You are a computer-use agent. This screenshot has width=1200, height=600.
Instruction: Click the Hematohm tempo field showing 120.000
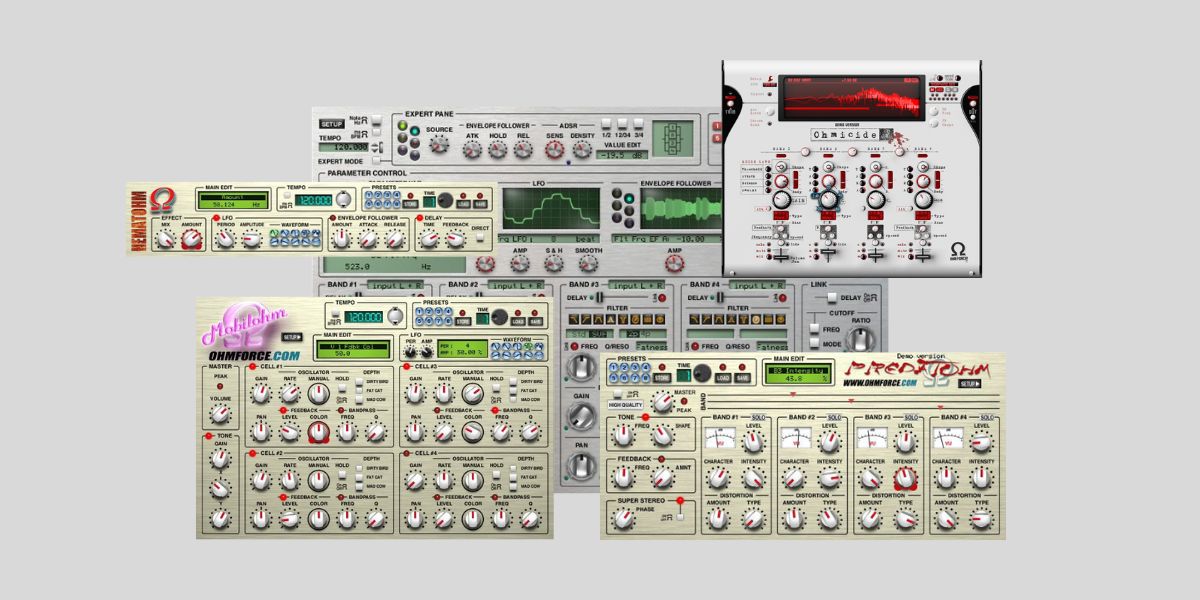(x=313, y=200)
